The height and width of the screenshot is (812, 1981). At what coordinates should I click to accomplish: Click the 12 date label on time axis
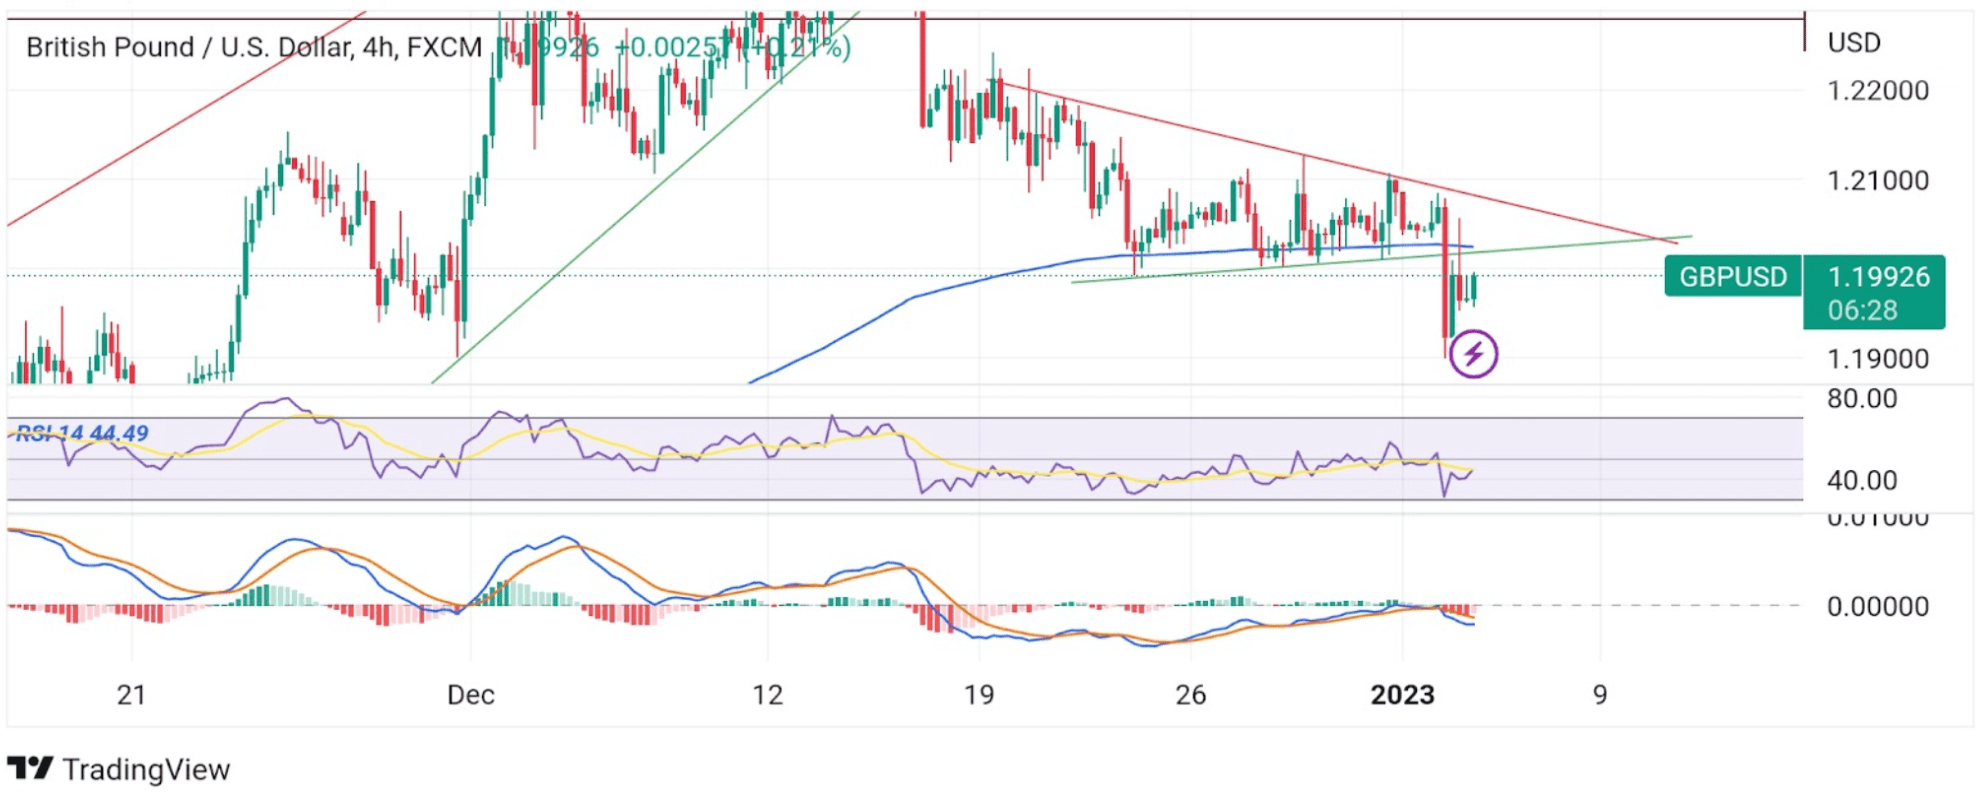(x=767, y=695)
